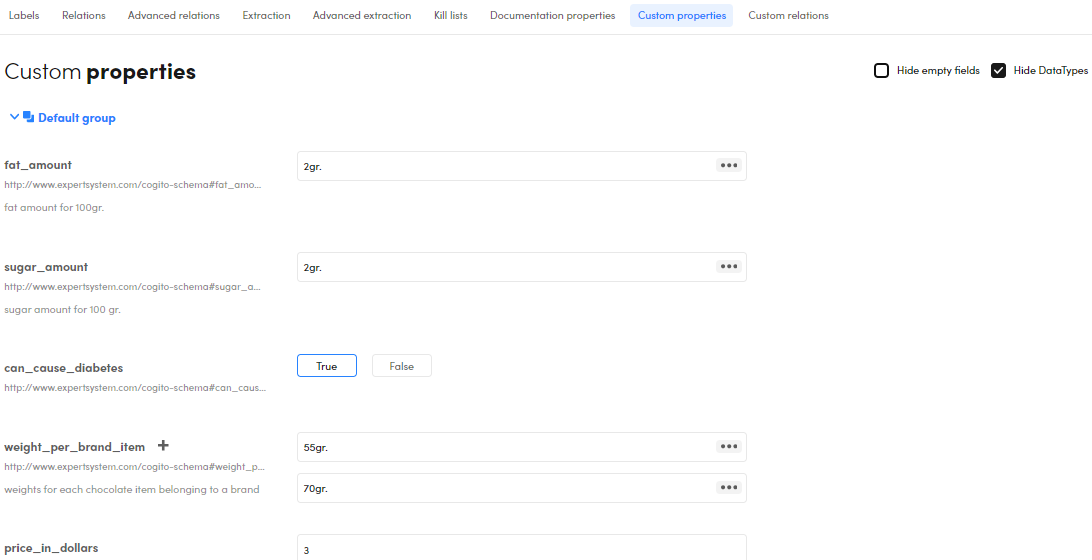Image resolution: width=1092 pixels, height=560 pixels.
Task: Click the ellipsis icon on 55gr. value
Action: click(729, 447)
